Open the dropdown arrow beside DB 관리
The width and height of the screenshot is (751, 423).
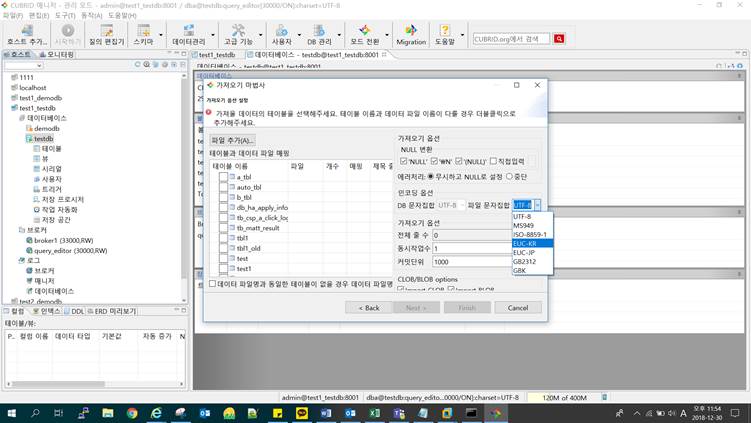click(x=339, y=35)
